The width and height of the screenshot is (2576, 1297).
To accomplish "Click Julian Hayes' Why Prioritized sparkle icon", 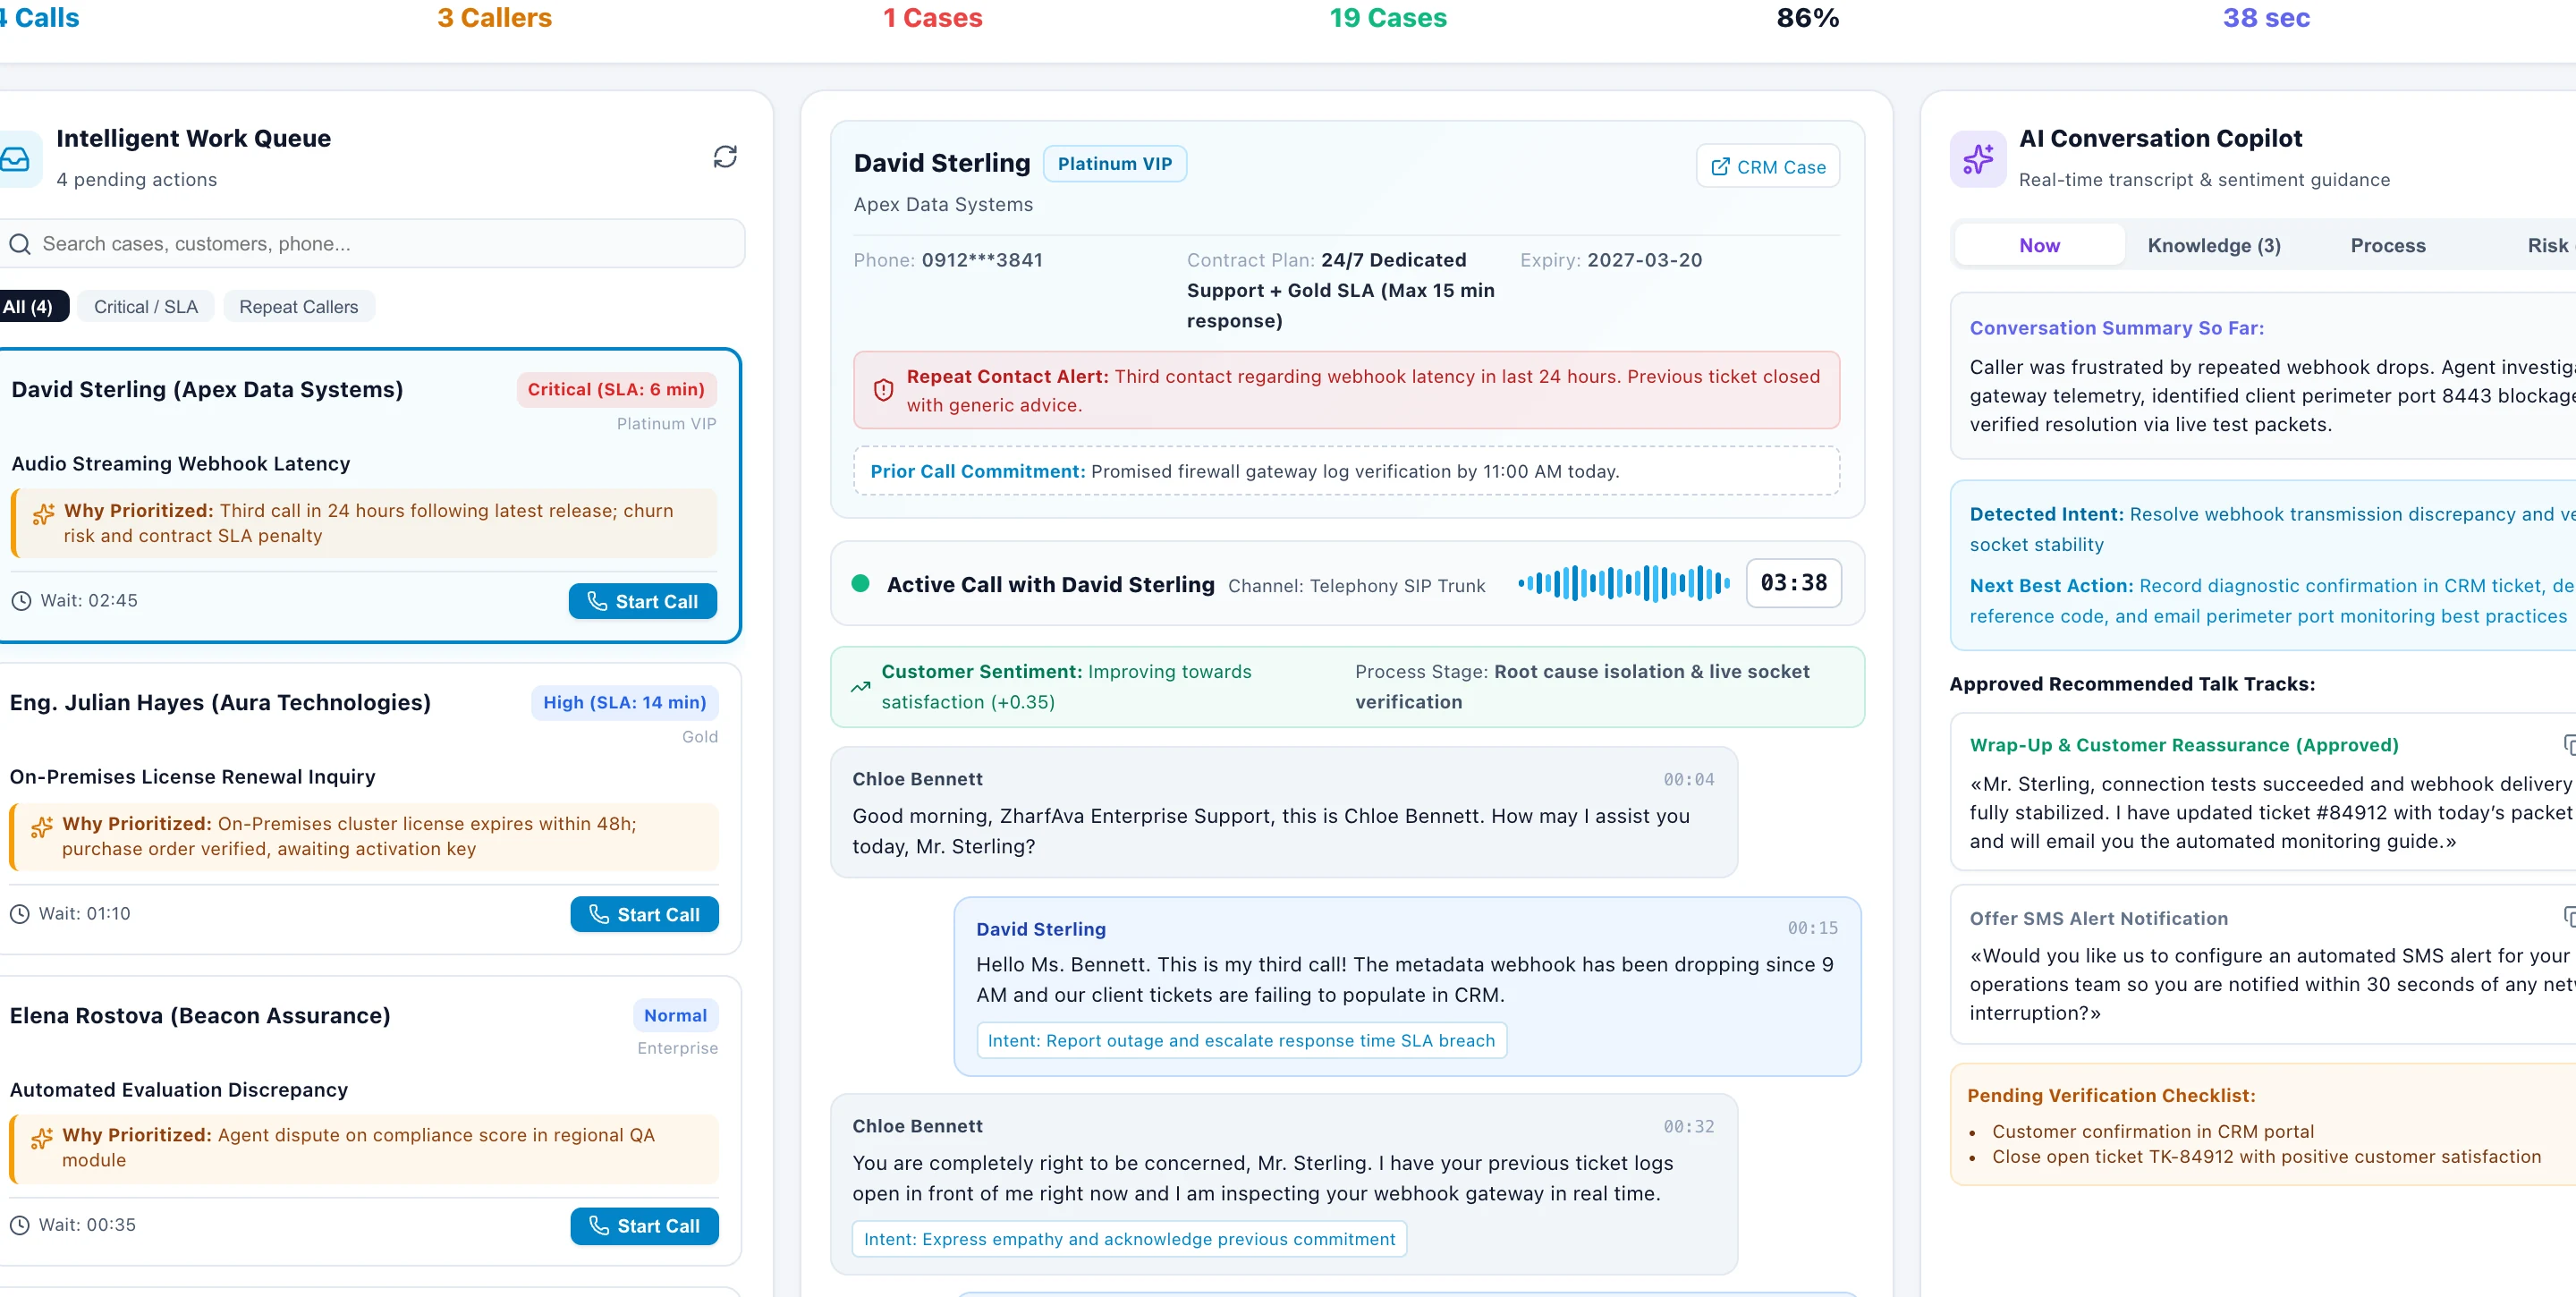I will tap(41, 827).
